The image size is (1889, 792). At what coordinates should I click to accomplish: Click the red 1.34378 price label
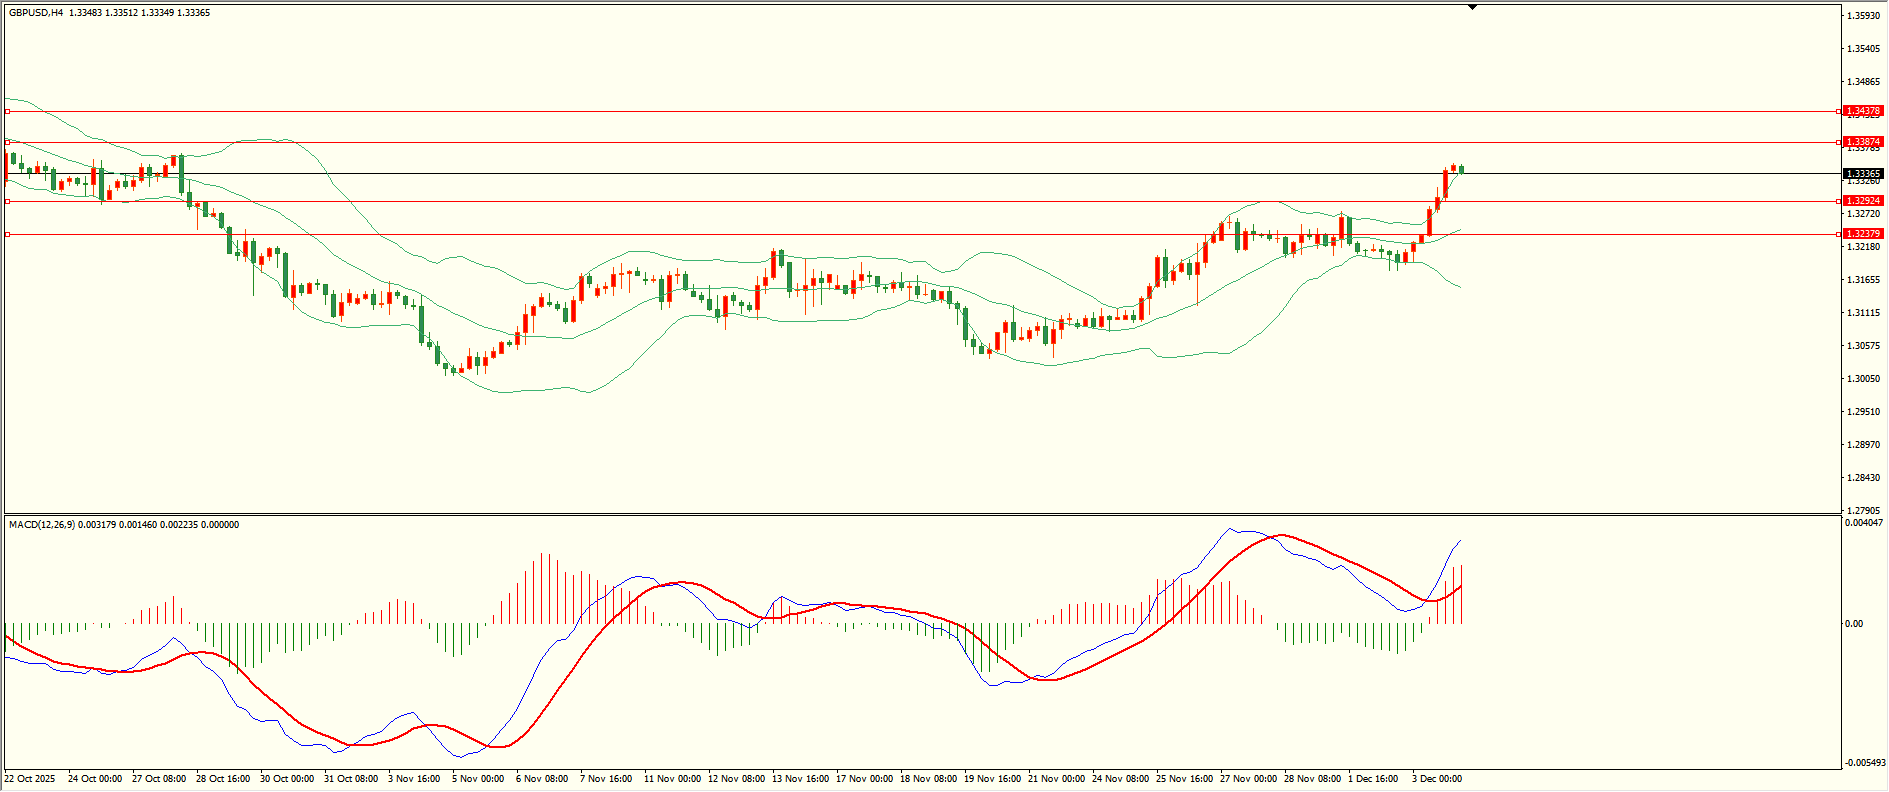1863,111
